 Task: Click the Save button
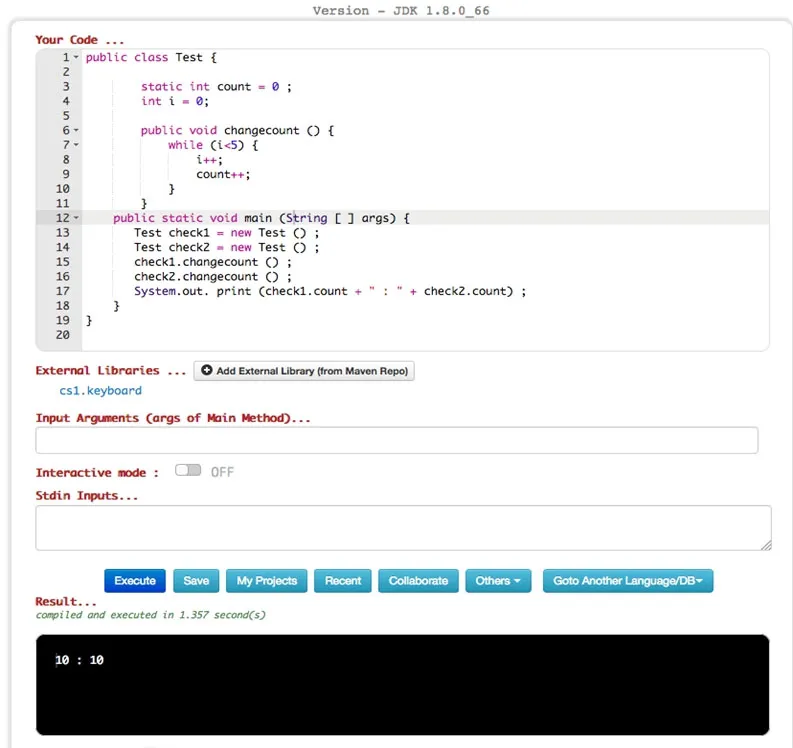click(196, 581)
